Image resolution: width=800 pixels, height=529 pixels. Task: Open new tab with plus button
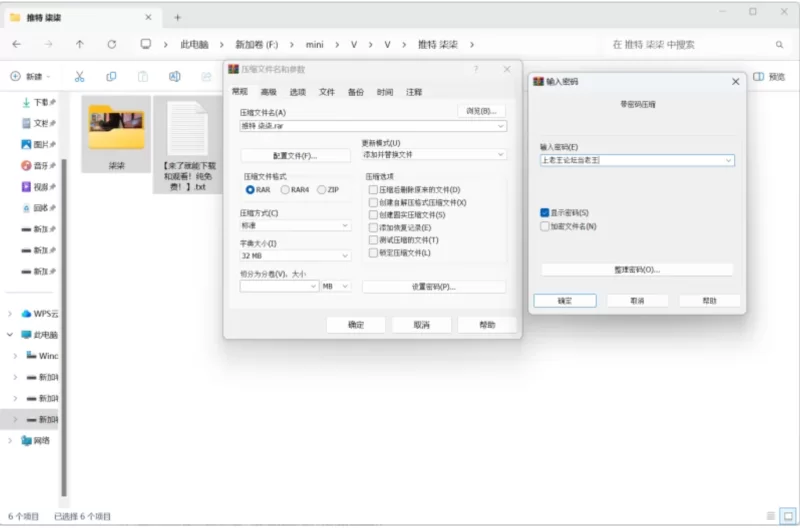click(x=178, y=17)
